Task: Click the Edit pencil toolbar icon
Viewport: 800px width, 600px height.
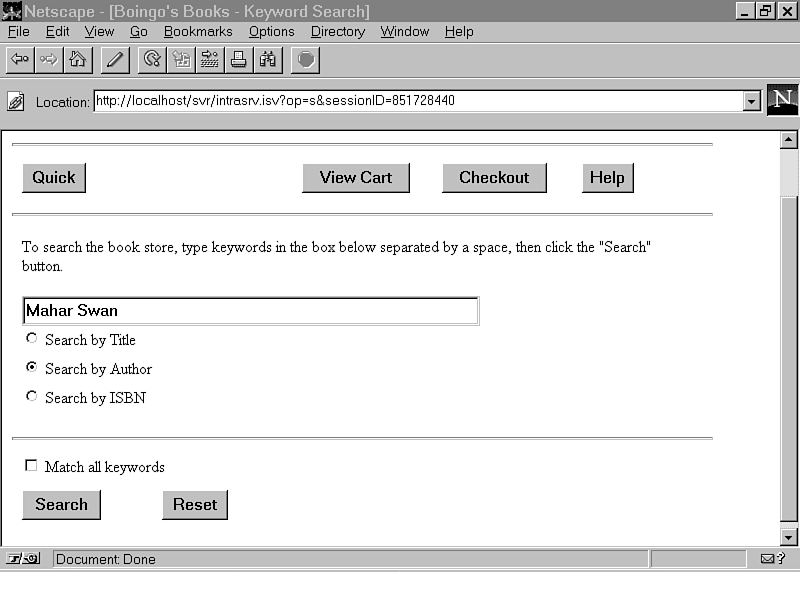Action: pos(115,60)
